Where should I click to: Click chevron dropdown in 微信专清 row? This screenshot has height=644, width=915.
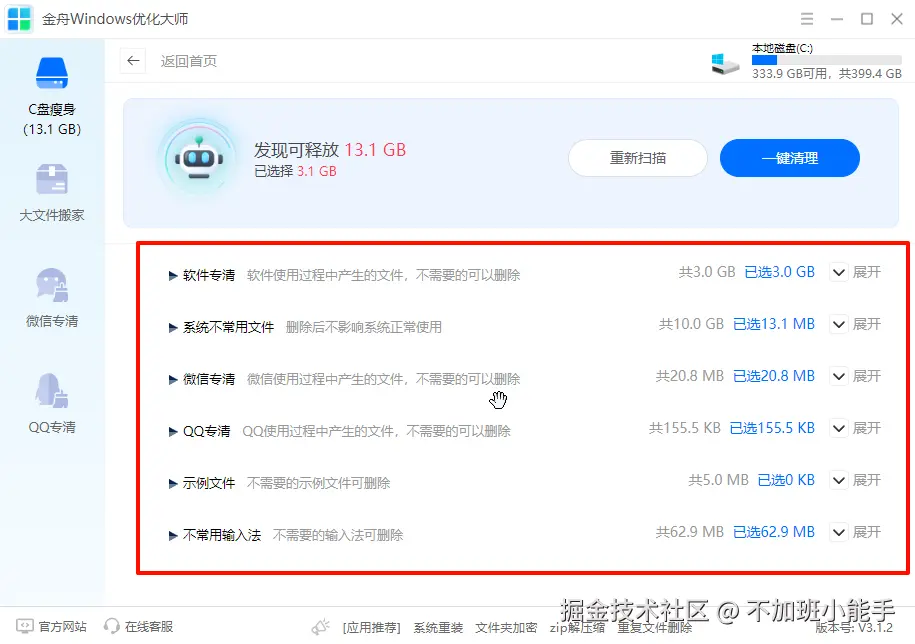click(x=839, y=376)
